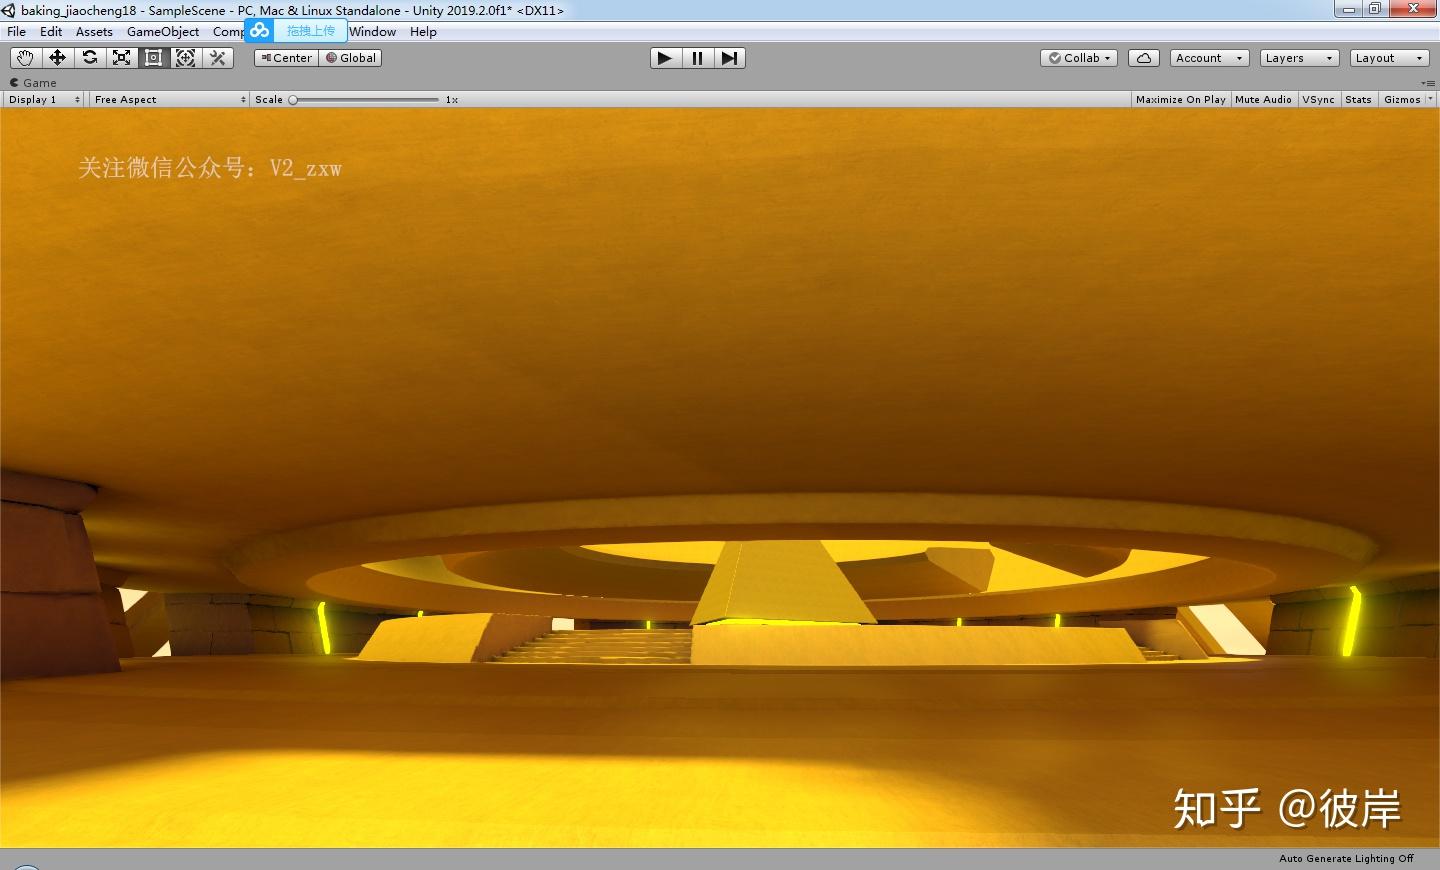Open the File menu
Image resolution: width=1440 pixels, height=870 pixels.
click(17, 31)
